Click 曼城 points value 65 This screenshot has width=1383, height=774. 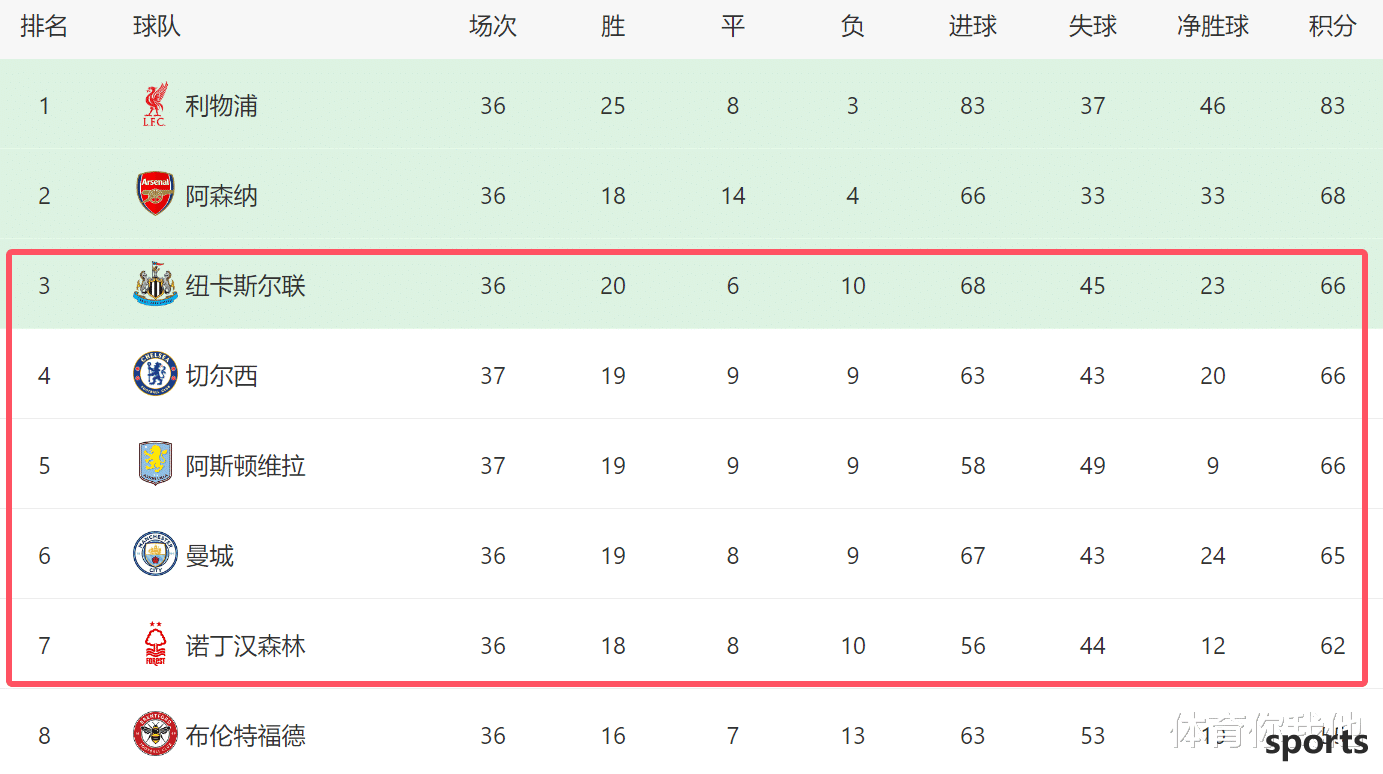click(x=1333, y=556)
